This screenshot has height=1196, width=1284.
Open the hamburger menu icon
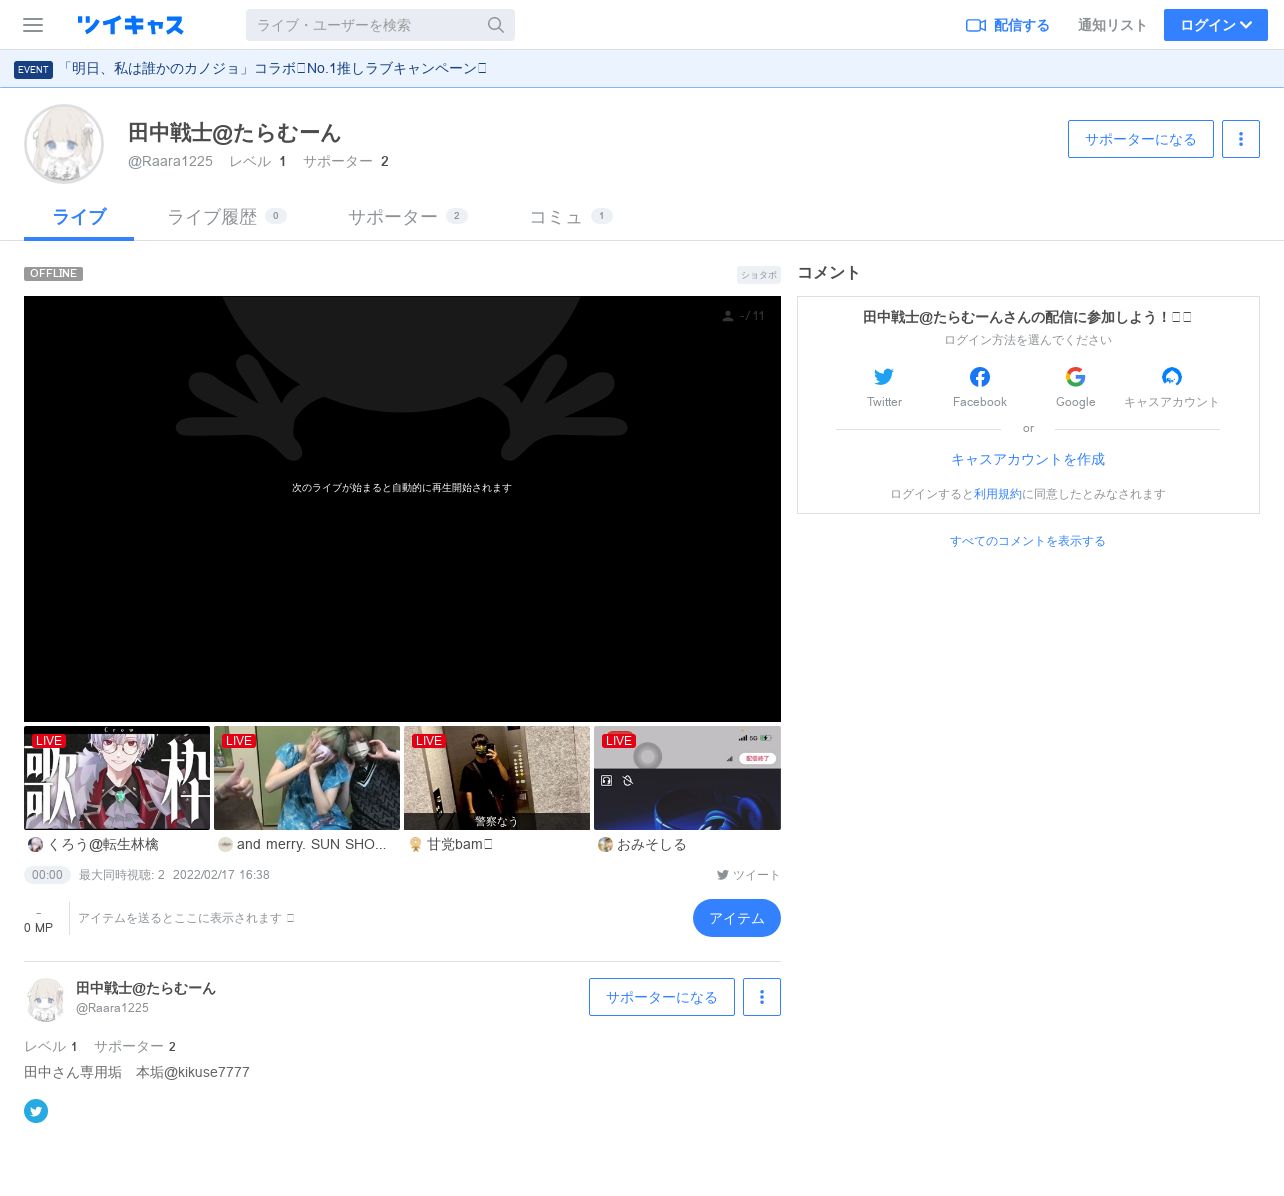pyautogui.click(x=33, y=25)
